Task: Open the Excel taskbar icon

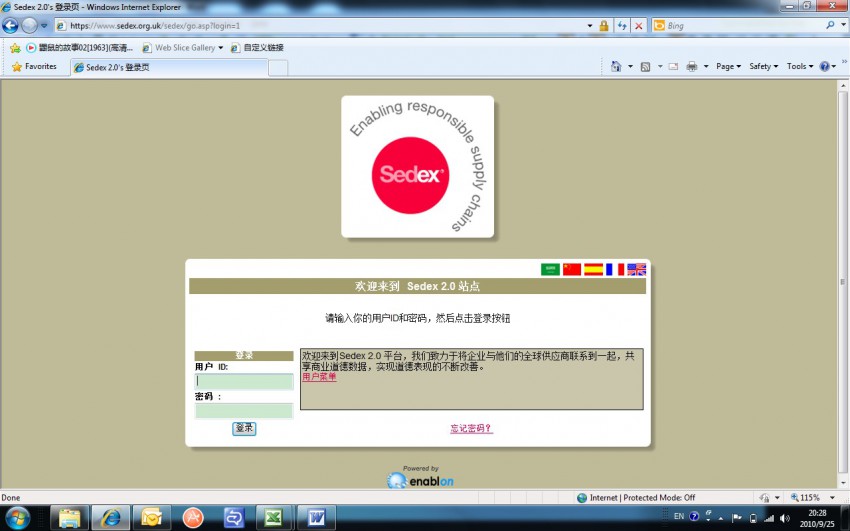Action: pyautogui.click(x=273, y=518)
